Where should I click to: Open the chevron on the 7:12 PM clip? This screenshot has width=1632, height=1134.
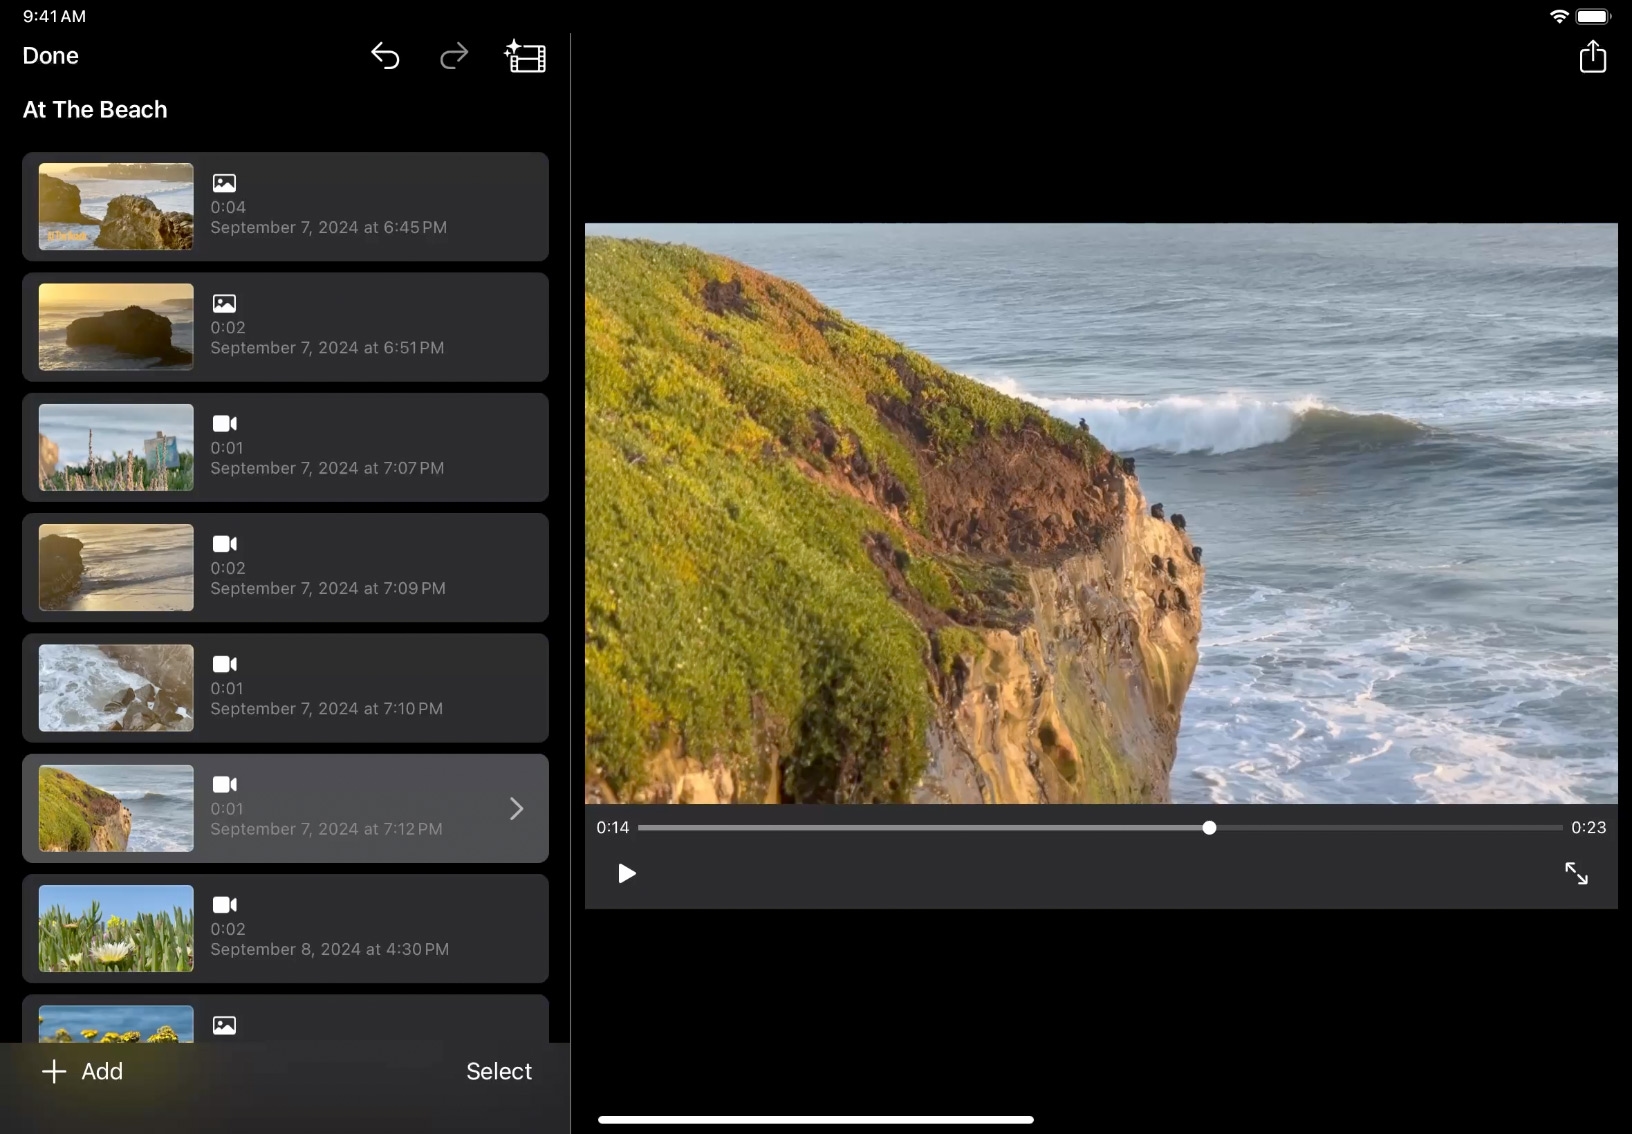pyautogui.click(x=517, y=808)
